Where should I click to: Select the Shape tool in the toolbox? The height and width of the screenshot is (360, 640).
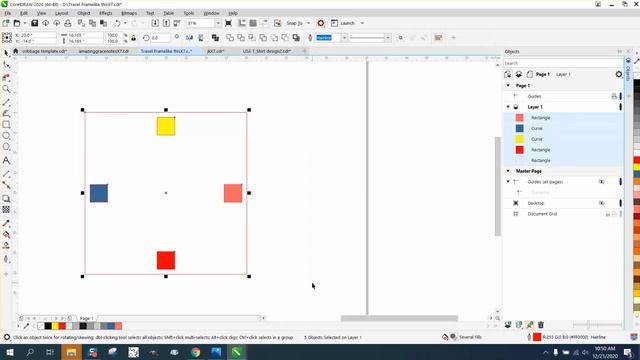[x=6, y=64]
